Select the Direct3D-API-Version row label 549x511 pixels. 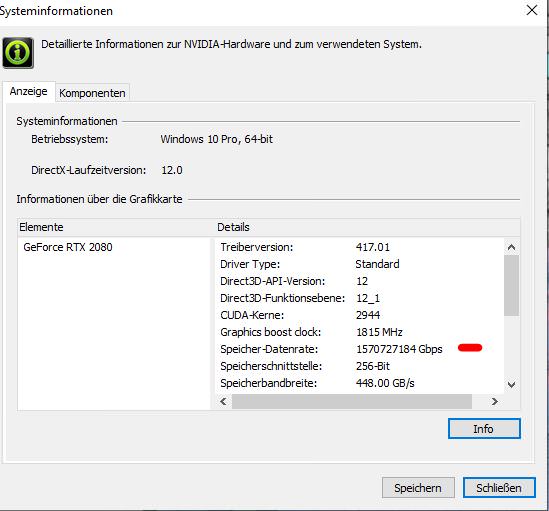(x=272, y=281)
